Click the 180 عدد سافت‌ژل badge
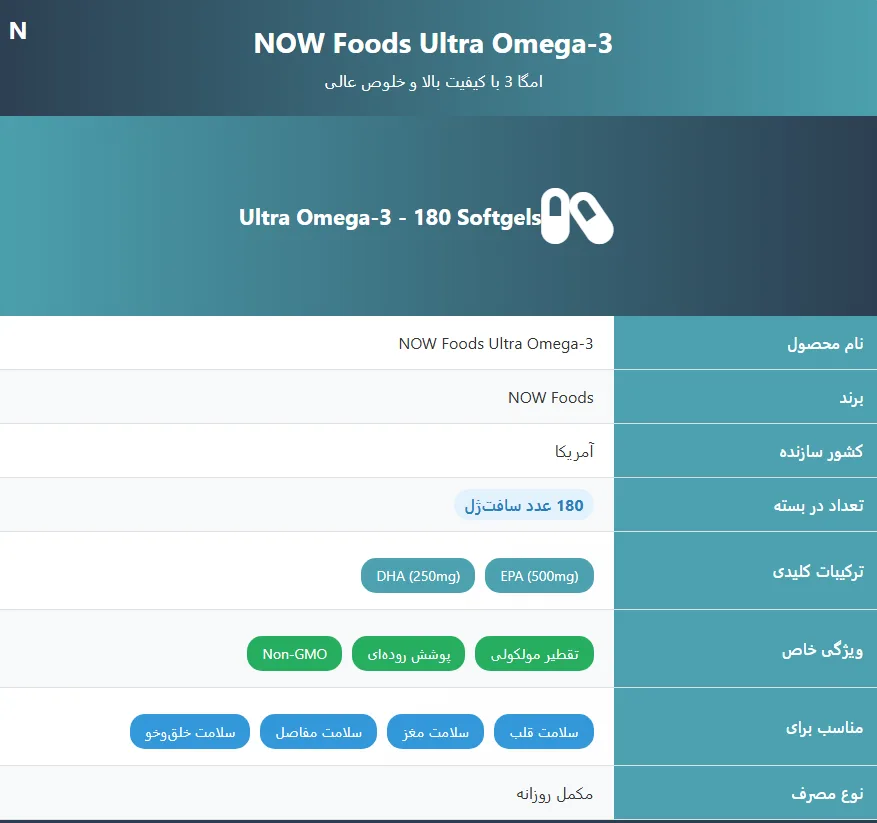The image size is (877, 823). pos(525,505)
